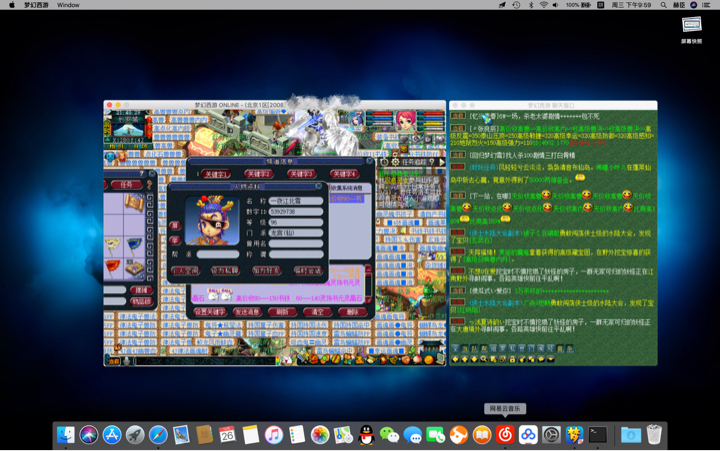
Task: Select the 关键字2 keyword button
Action: point(259,174)
